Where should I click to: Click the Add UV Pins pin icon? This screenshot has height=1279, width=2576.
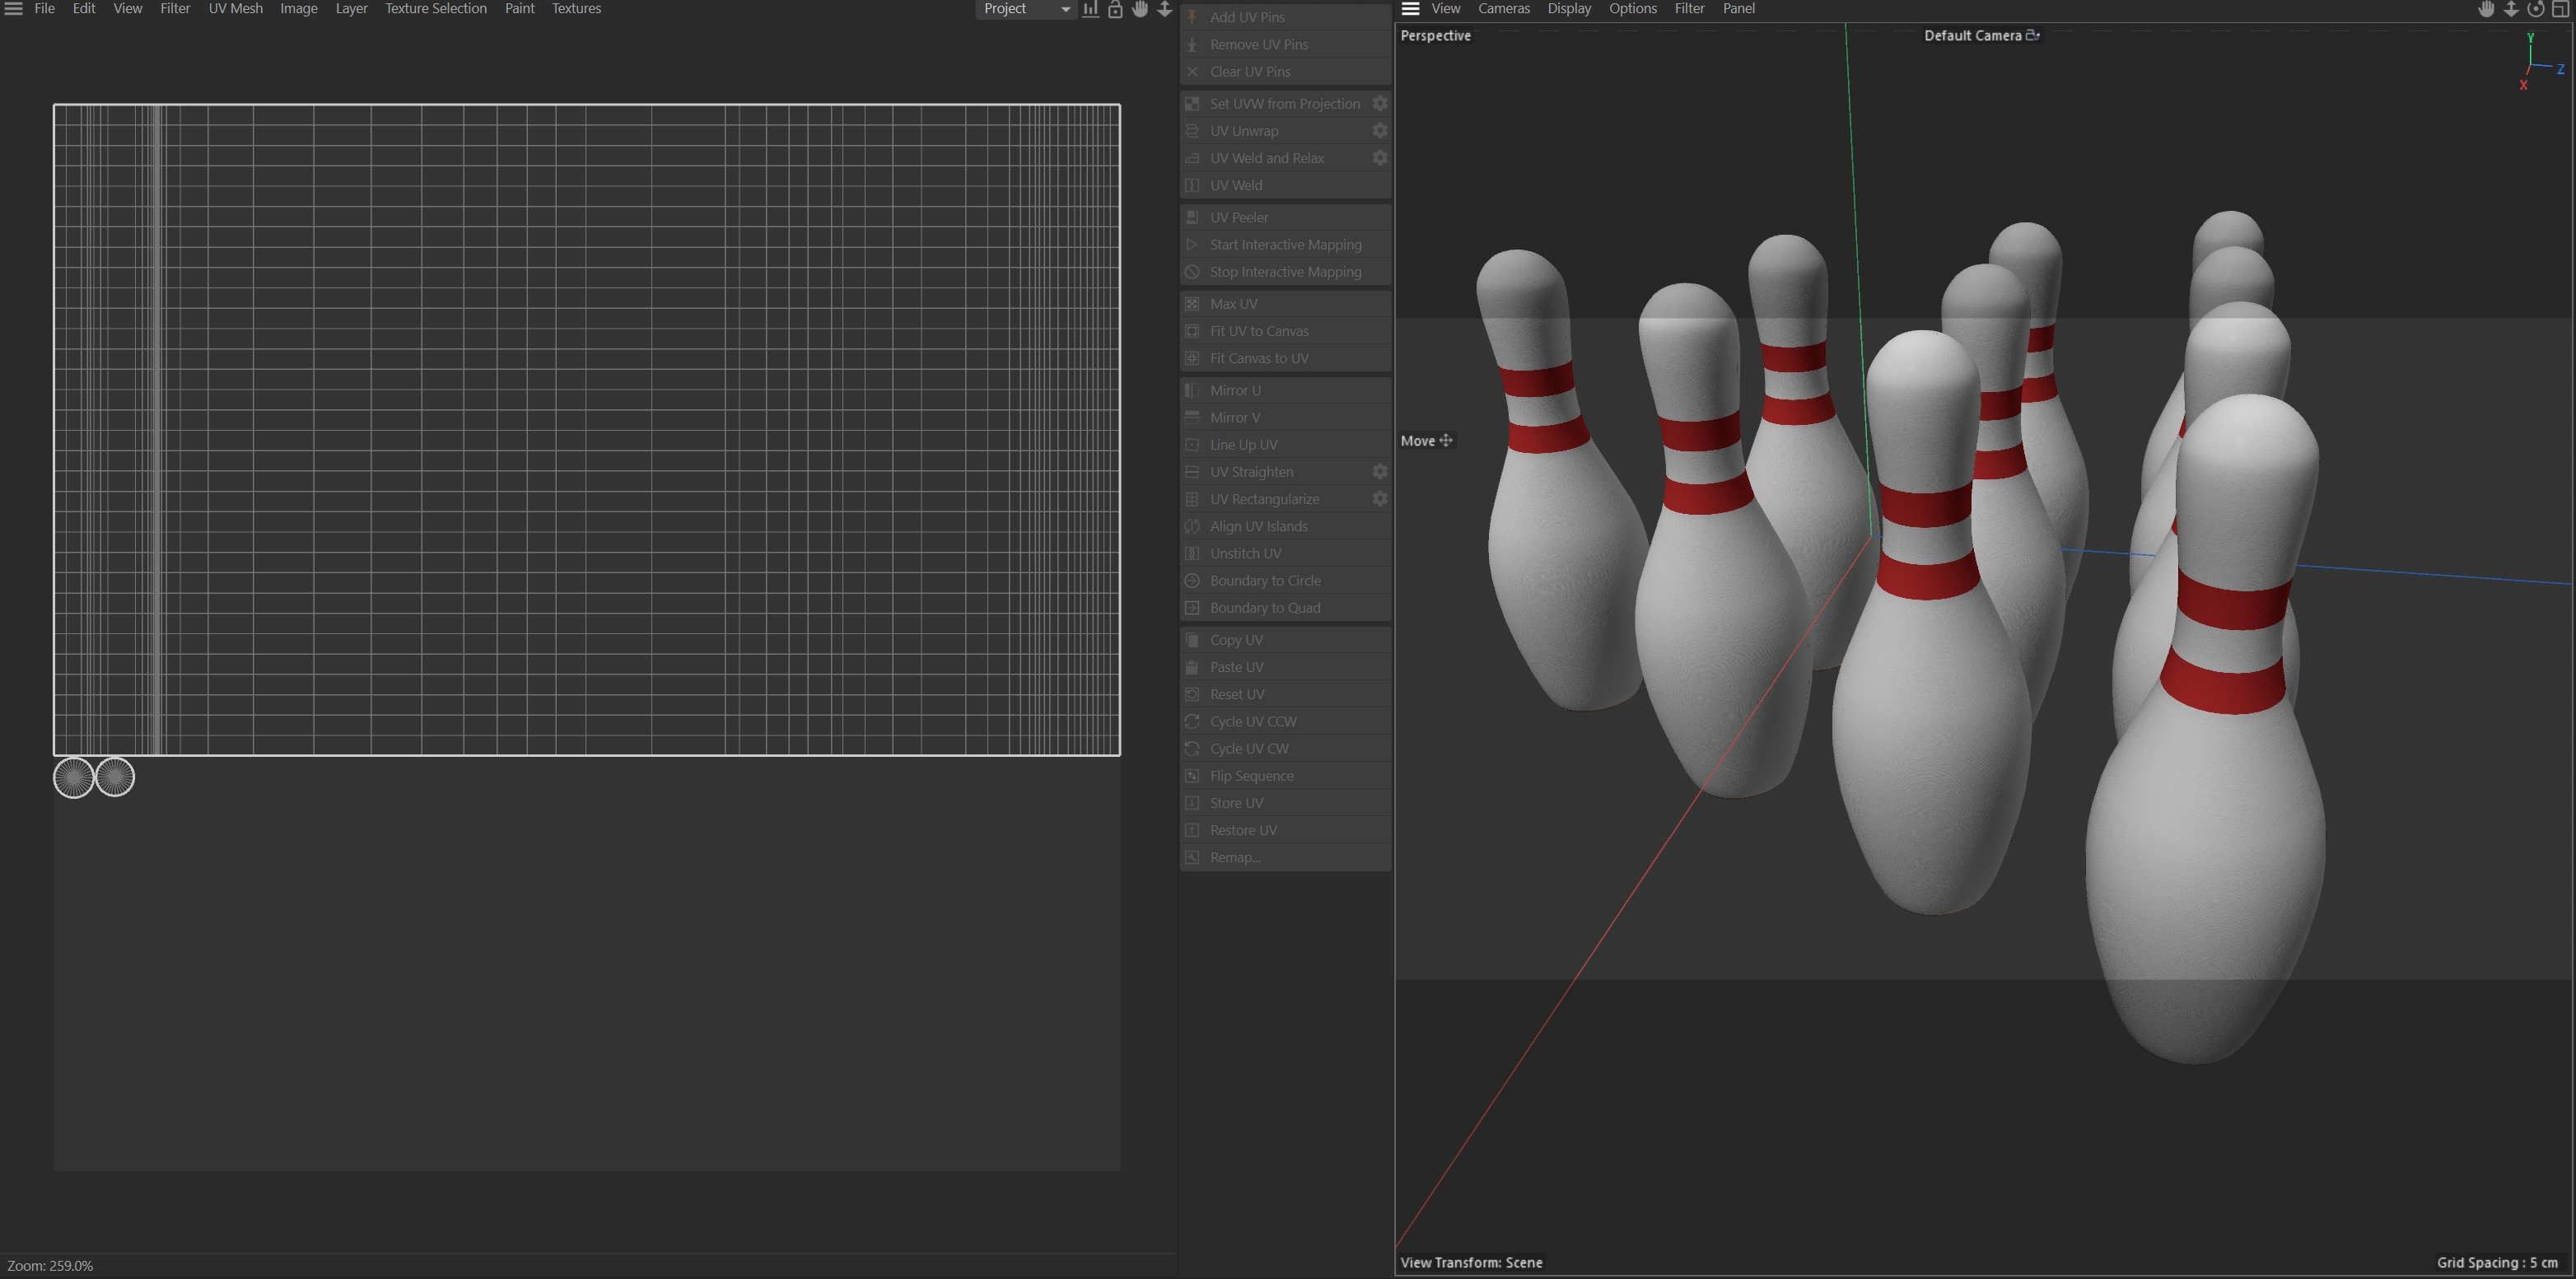(x=1192, y=17)
